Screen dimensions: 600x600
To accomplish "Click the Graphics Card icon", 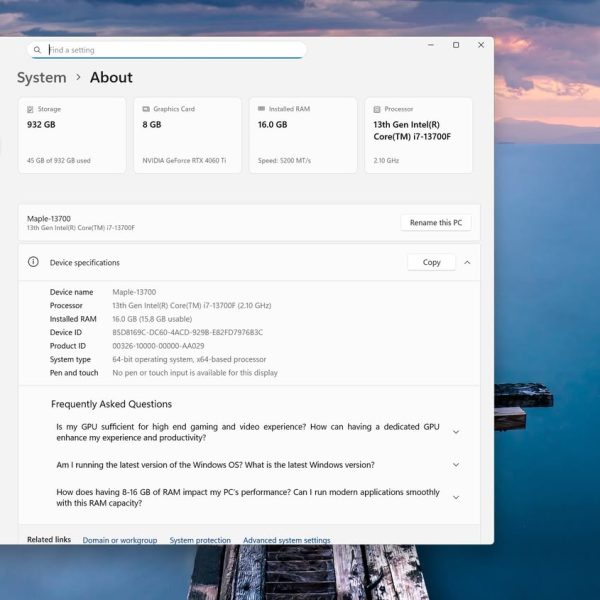I will pos(146,109).
